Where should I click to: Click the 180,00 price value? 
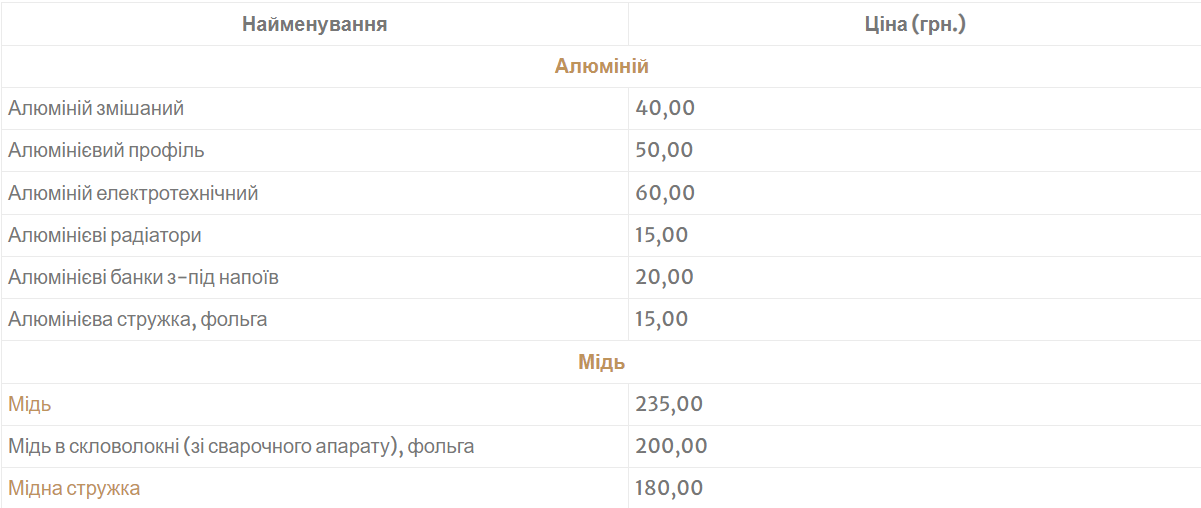pyautogui.click(x=669, y=489)
